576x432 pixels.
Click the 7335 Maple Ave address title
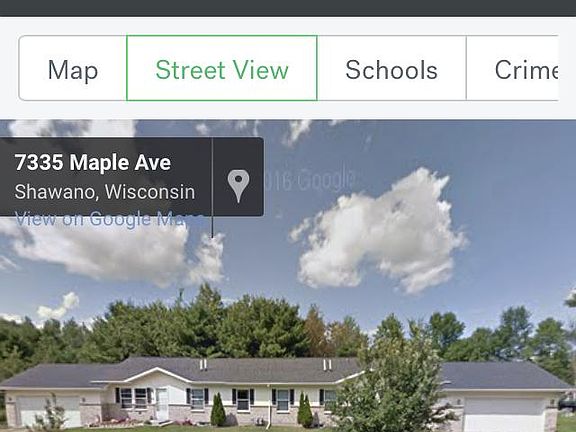tap(93, 162)
